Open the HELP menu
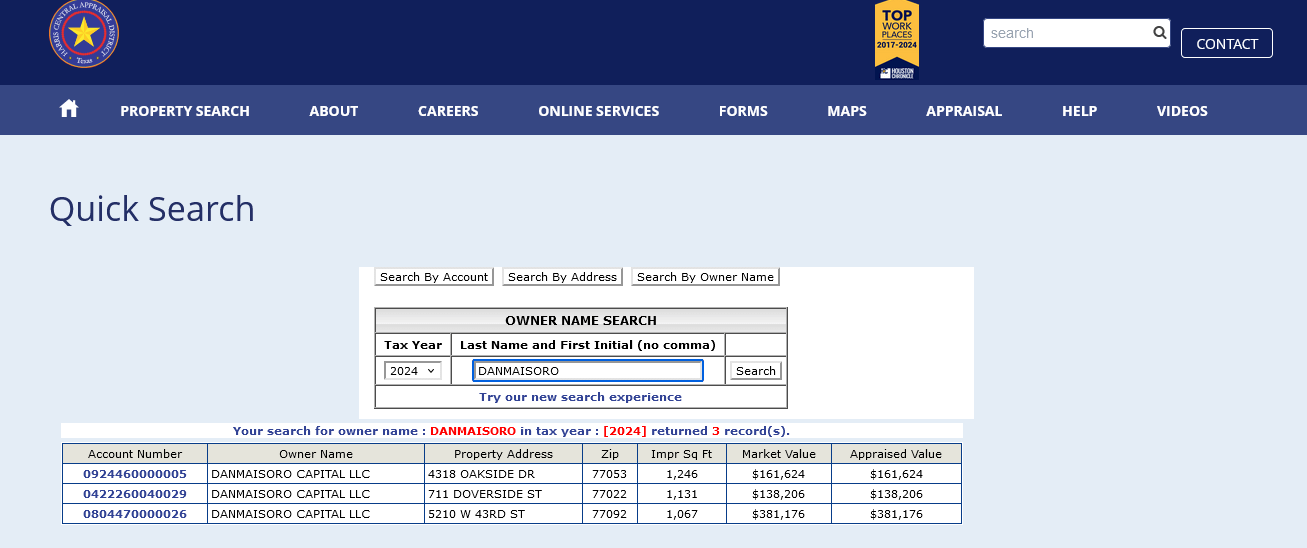The image size is (1307, 548). coord(1080,111)
